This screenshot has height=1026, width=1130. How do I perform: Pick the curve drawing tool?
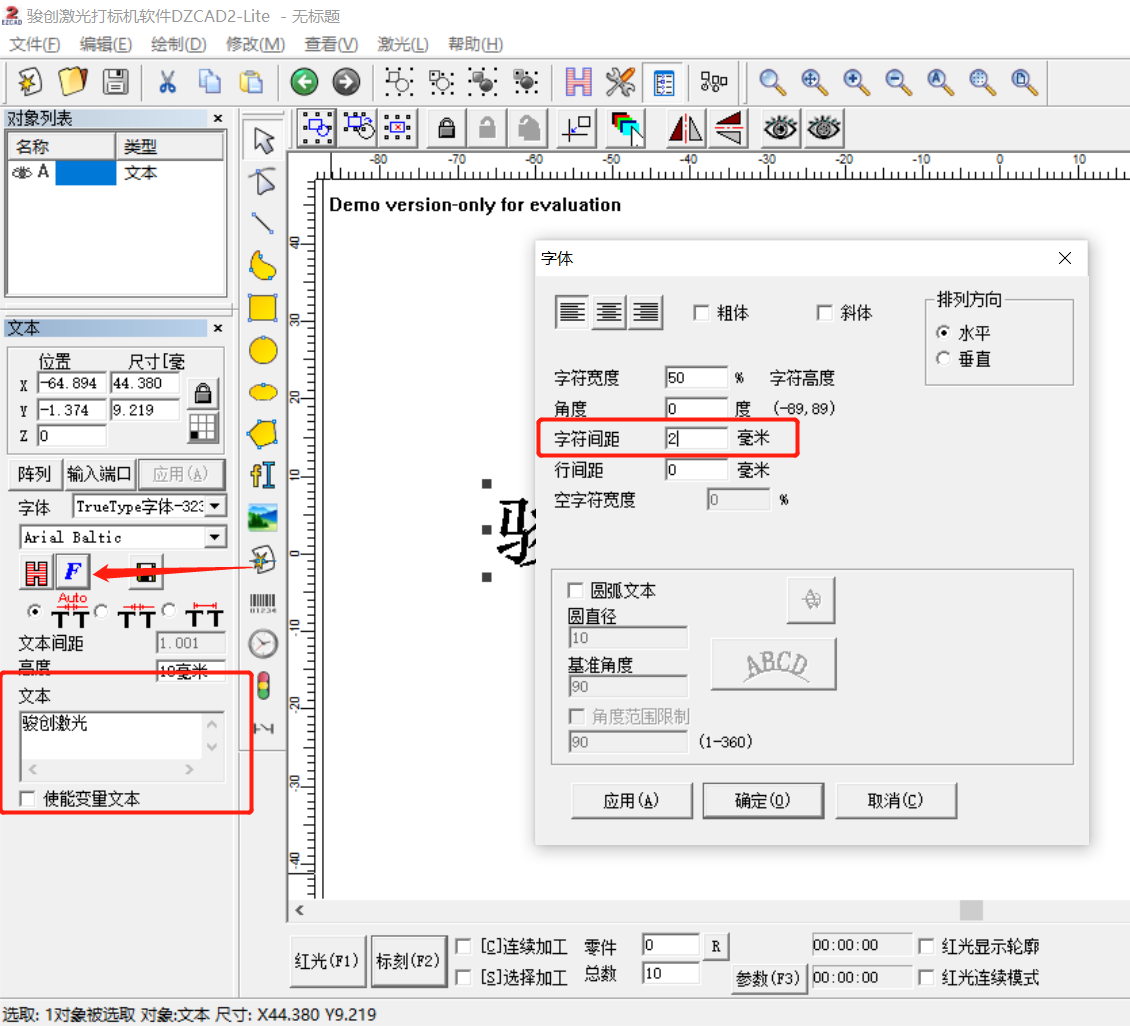263,265
